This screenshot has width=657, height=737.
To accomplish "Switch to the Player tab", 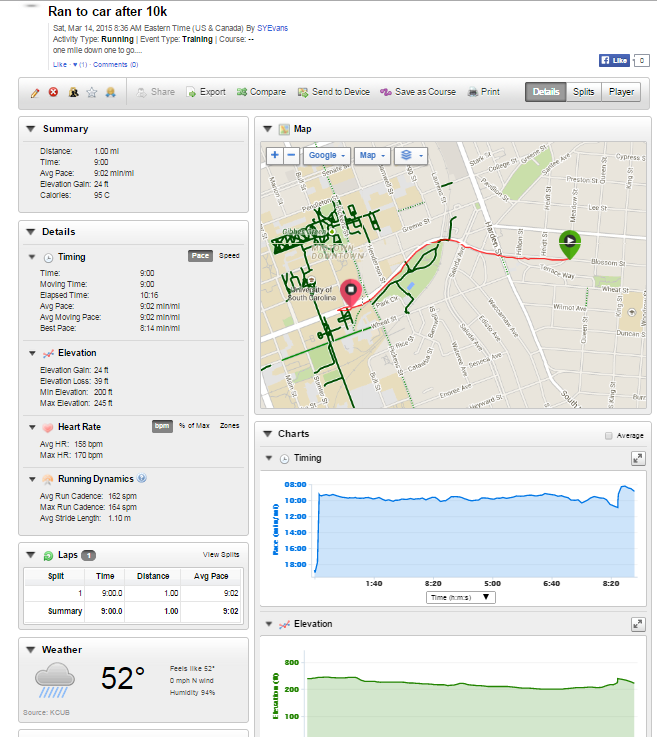I will pyautogui.click(x=620, y=92).
